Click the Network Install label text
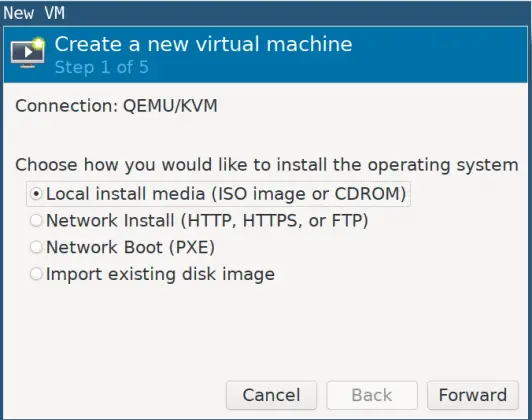The height and width of the screenshot is (420, 532). 207,221
